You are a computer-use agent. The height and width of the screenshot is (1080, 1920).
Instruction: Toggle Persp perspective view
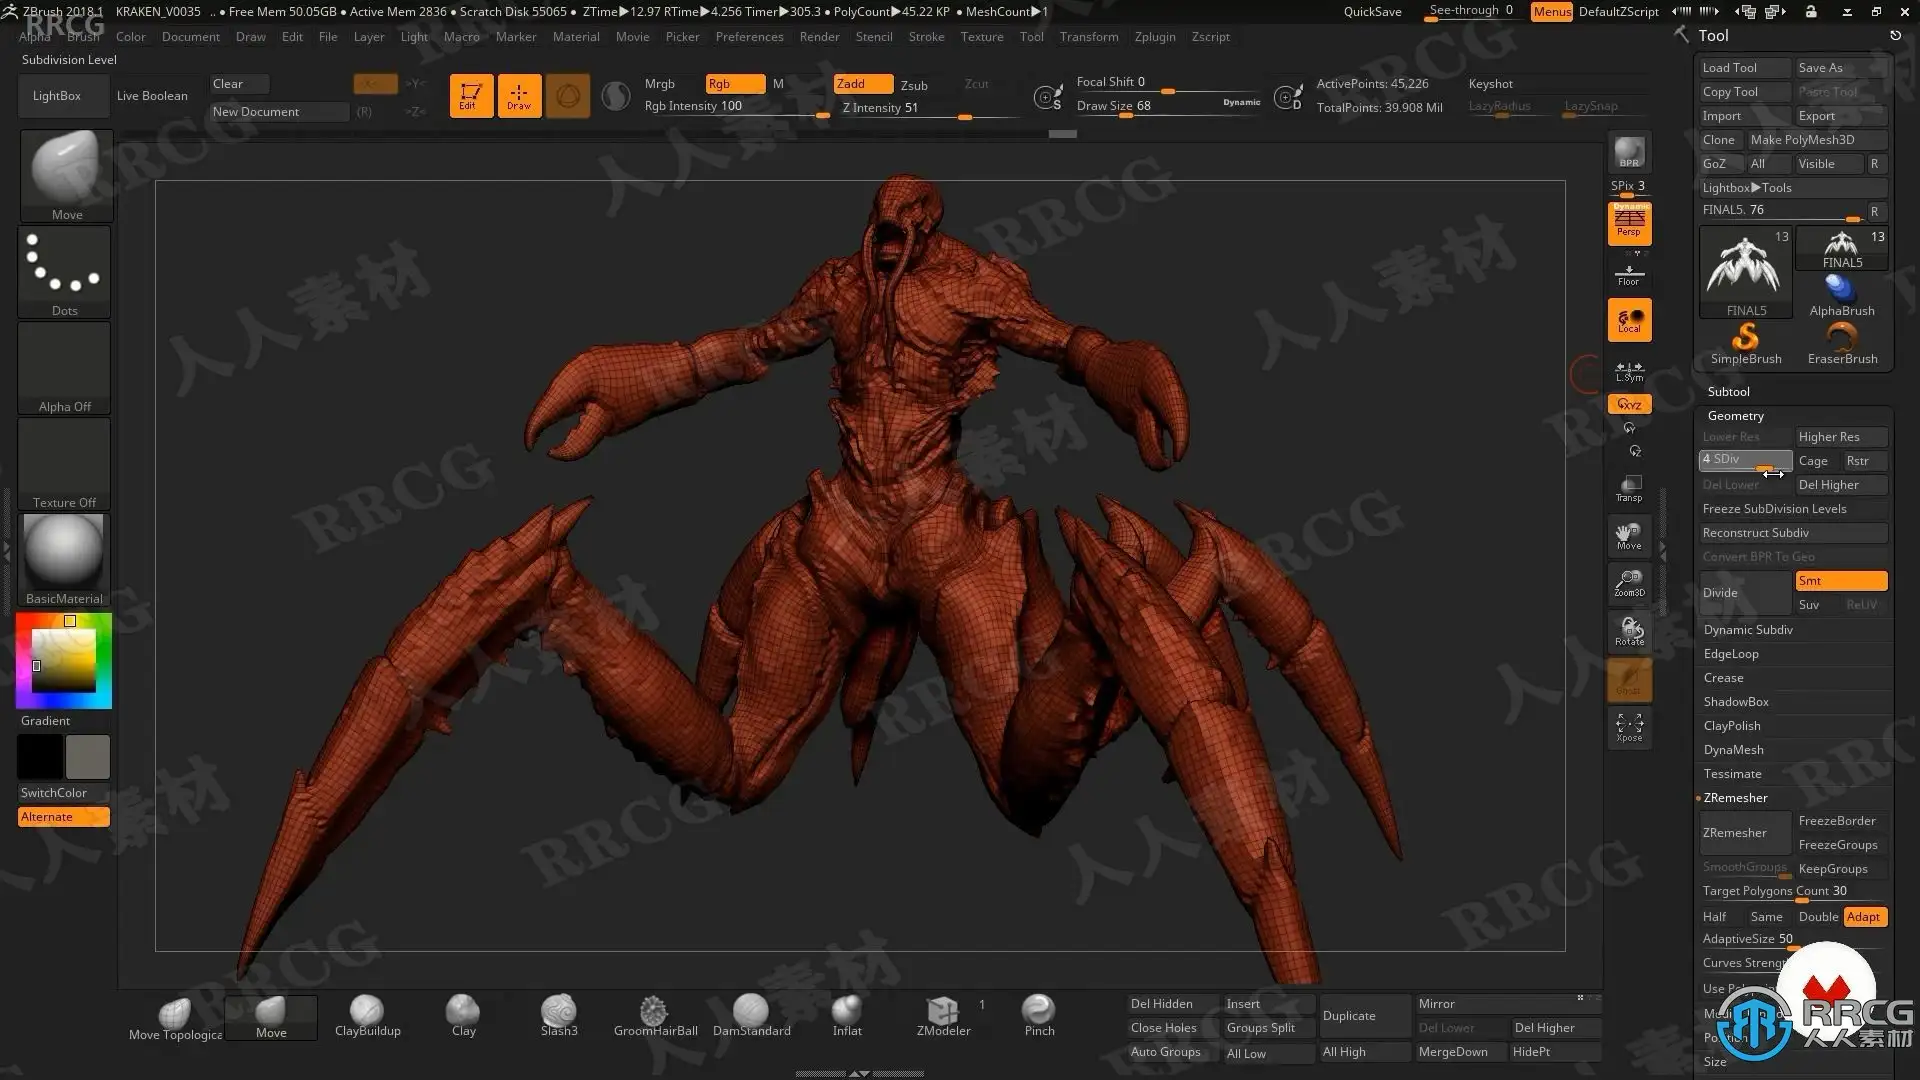(x=1629, y=223)
